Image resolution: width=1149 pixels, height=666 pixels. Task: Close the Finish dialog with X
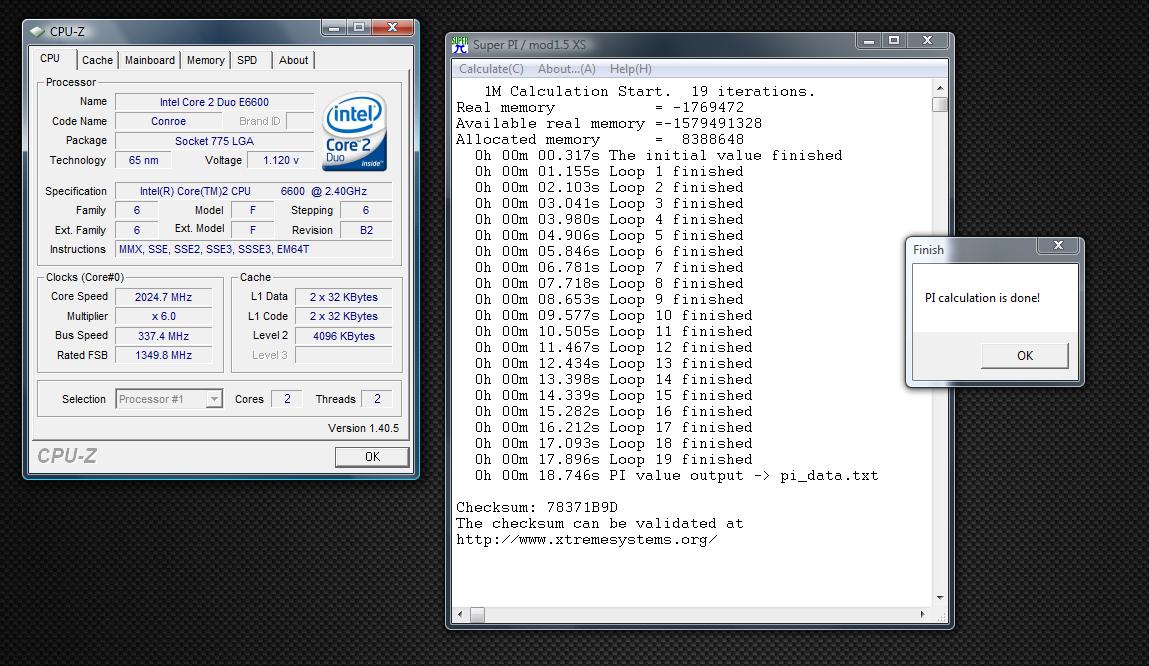[x=1058, y=245]
